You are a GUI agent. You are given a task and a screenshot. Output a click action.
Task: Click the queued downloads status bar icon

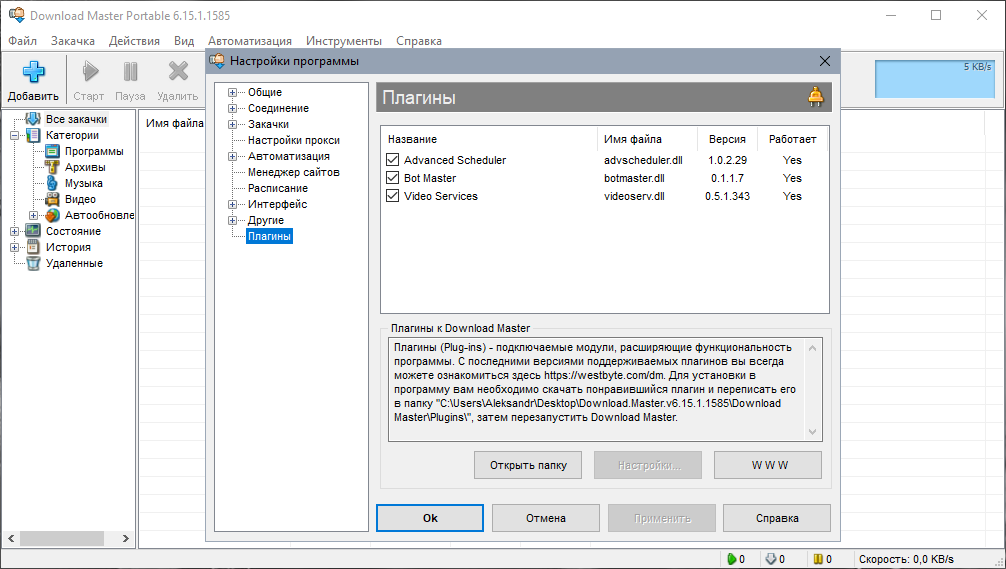point(771,559)
